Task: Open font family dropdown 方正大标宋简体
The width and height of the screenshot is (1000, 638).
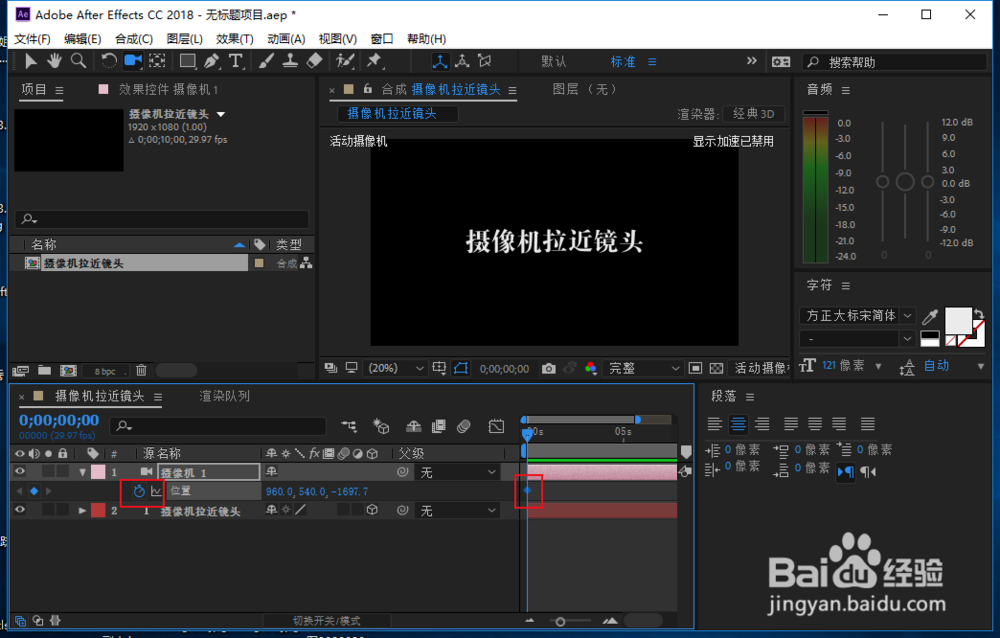Action: coord(857,316)
